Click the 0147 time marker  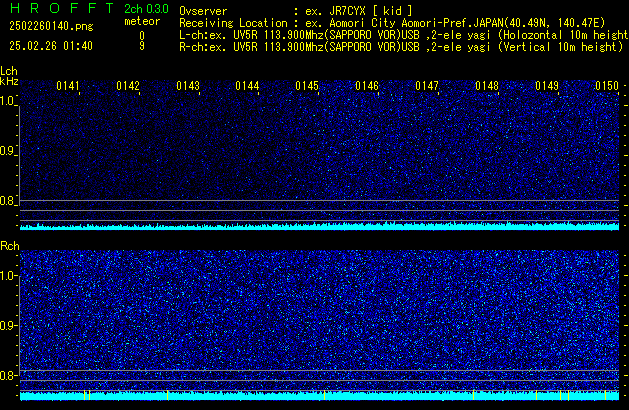click(427, 86)
